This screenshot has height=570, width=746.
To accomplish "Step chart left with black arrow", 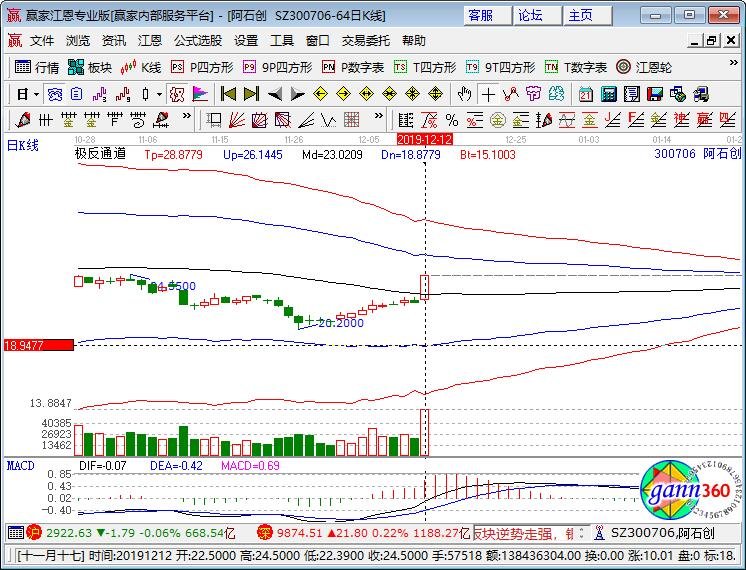I will click(275, 94).
